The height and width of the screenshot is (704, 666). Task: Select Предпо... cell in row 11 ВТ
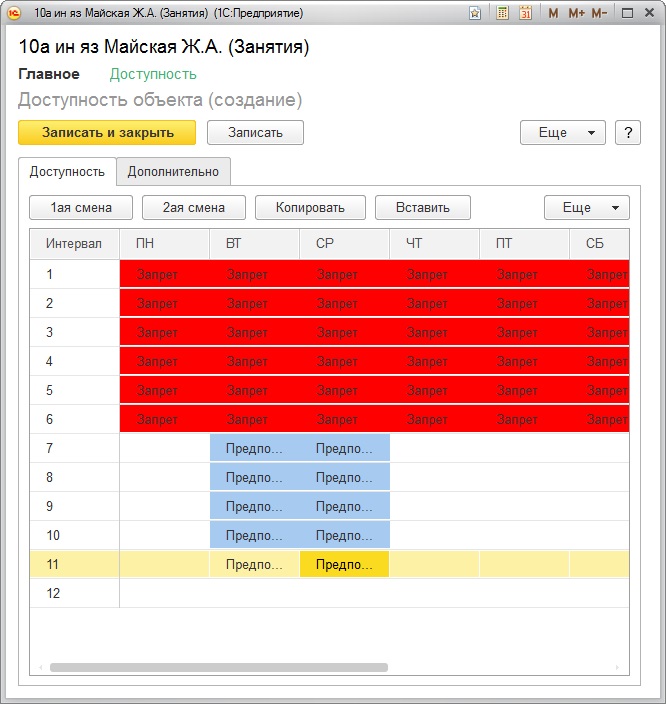point(255,564)
